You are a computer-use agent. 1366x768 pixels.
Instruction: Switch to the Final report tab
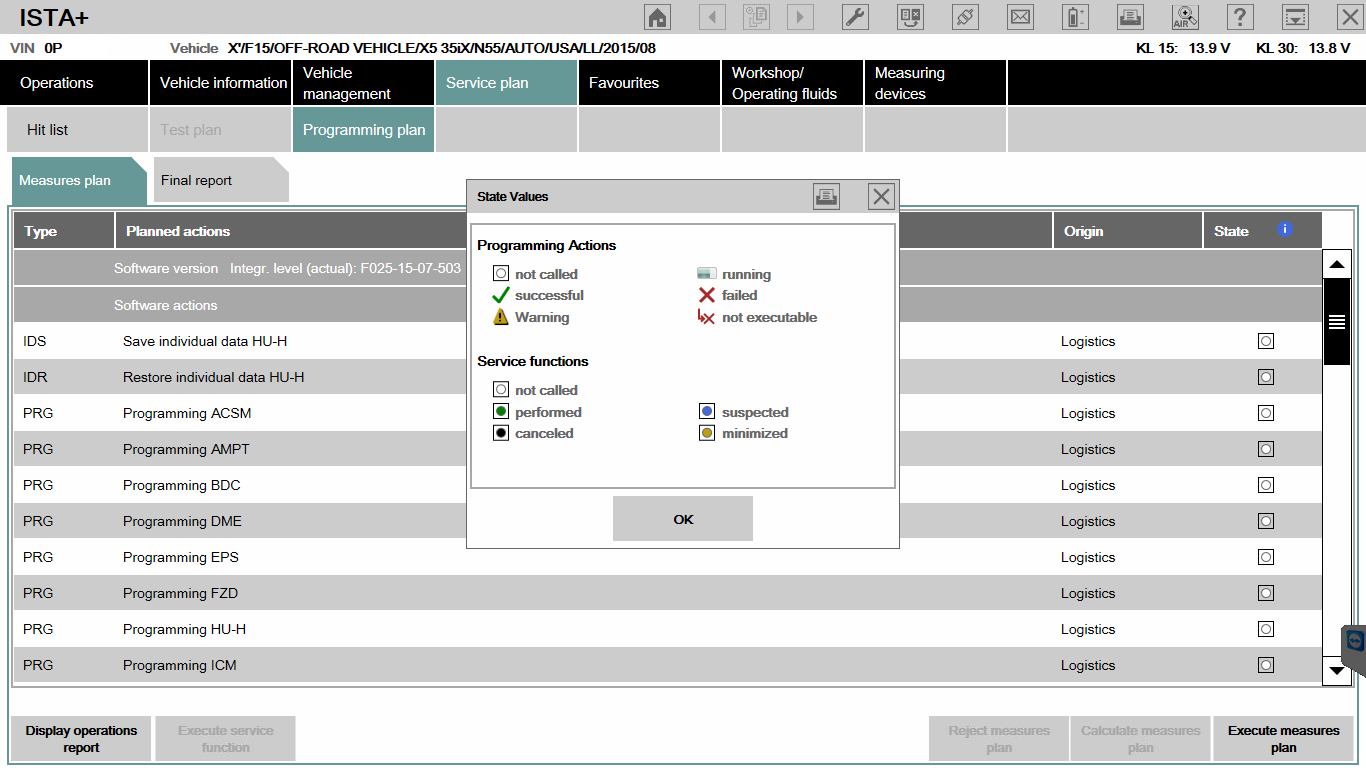[197, 181]
